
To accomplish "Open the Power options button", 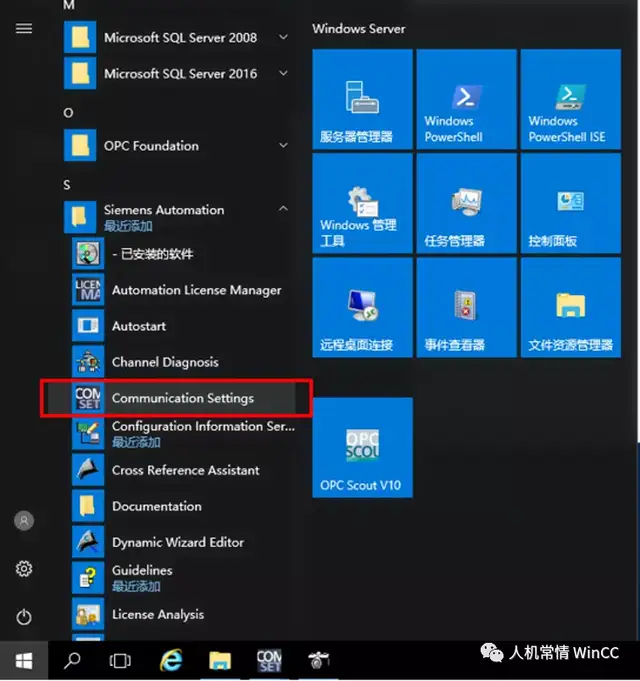I will pyautogui.click(x=24, y=617).
